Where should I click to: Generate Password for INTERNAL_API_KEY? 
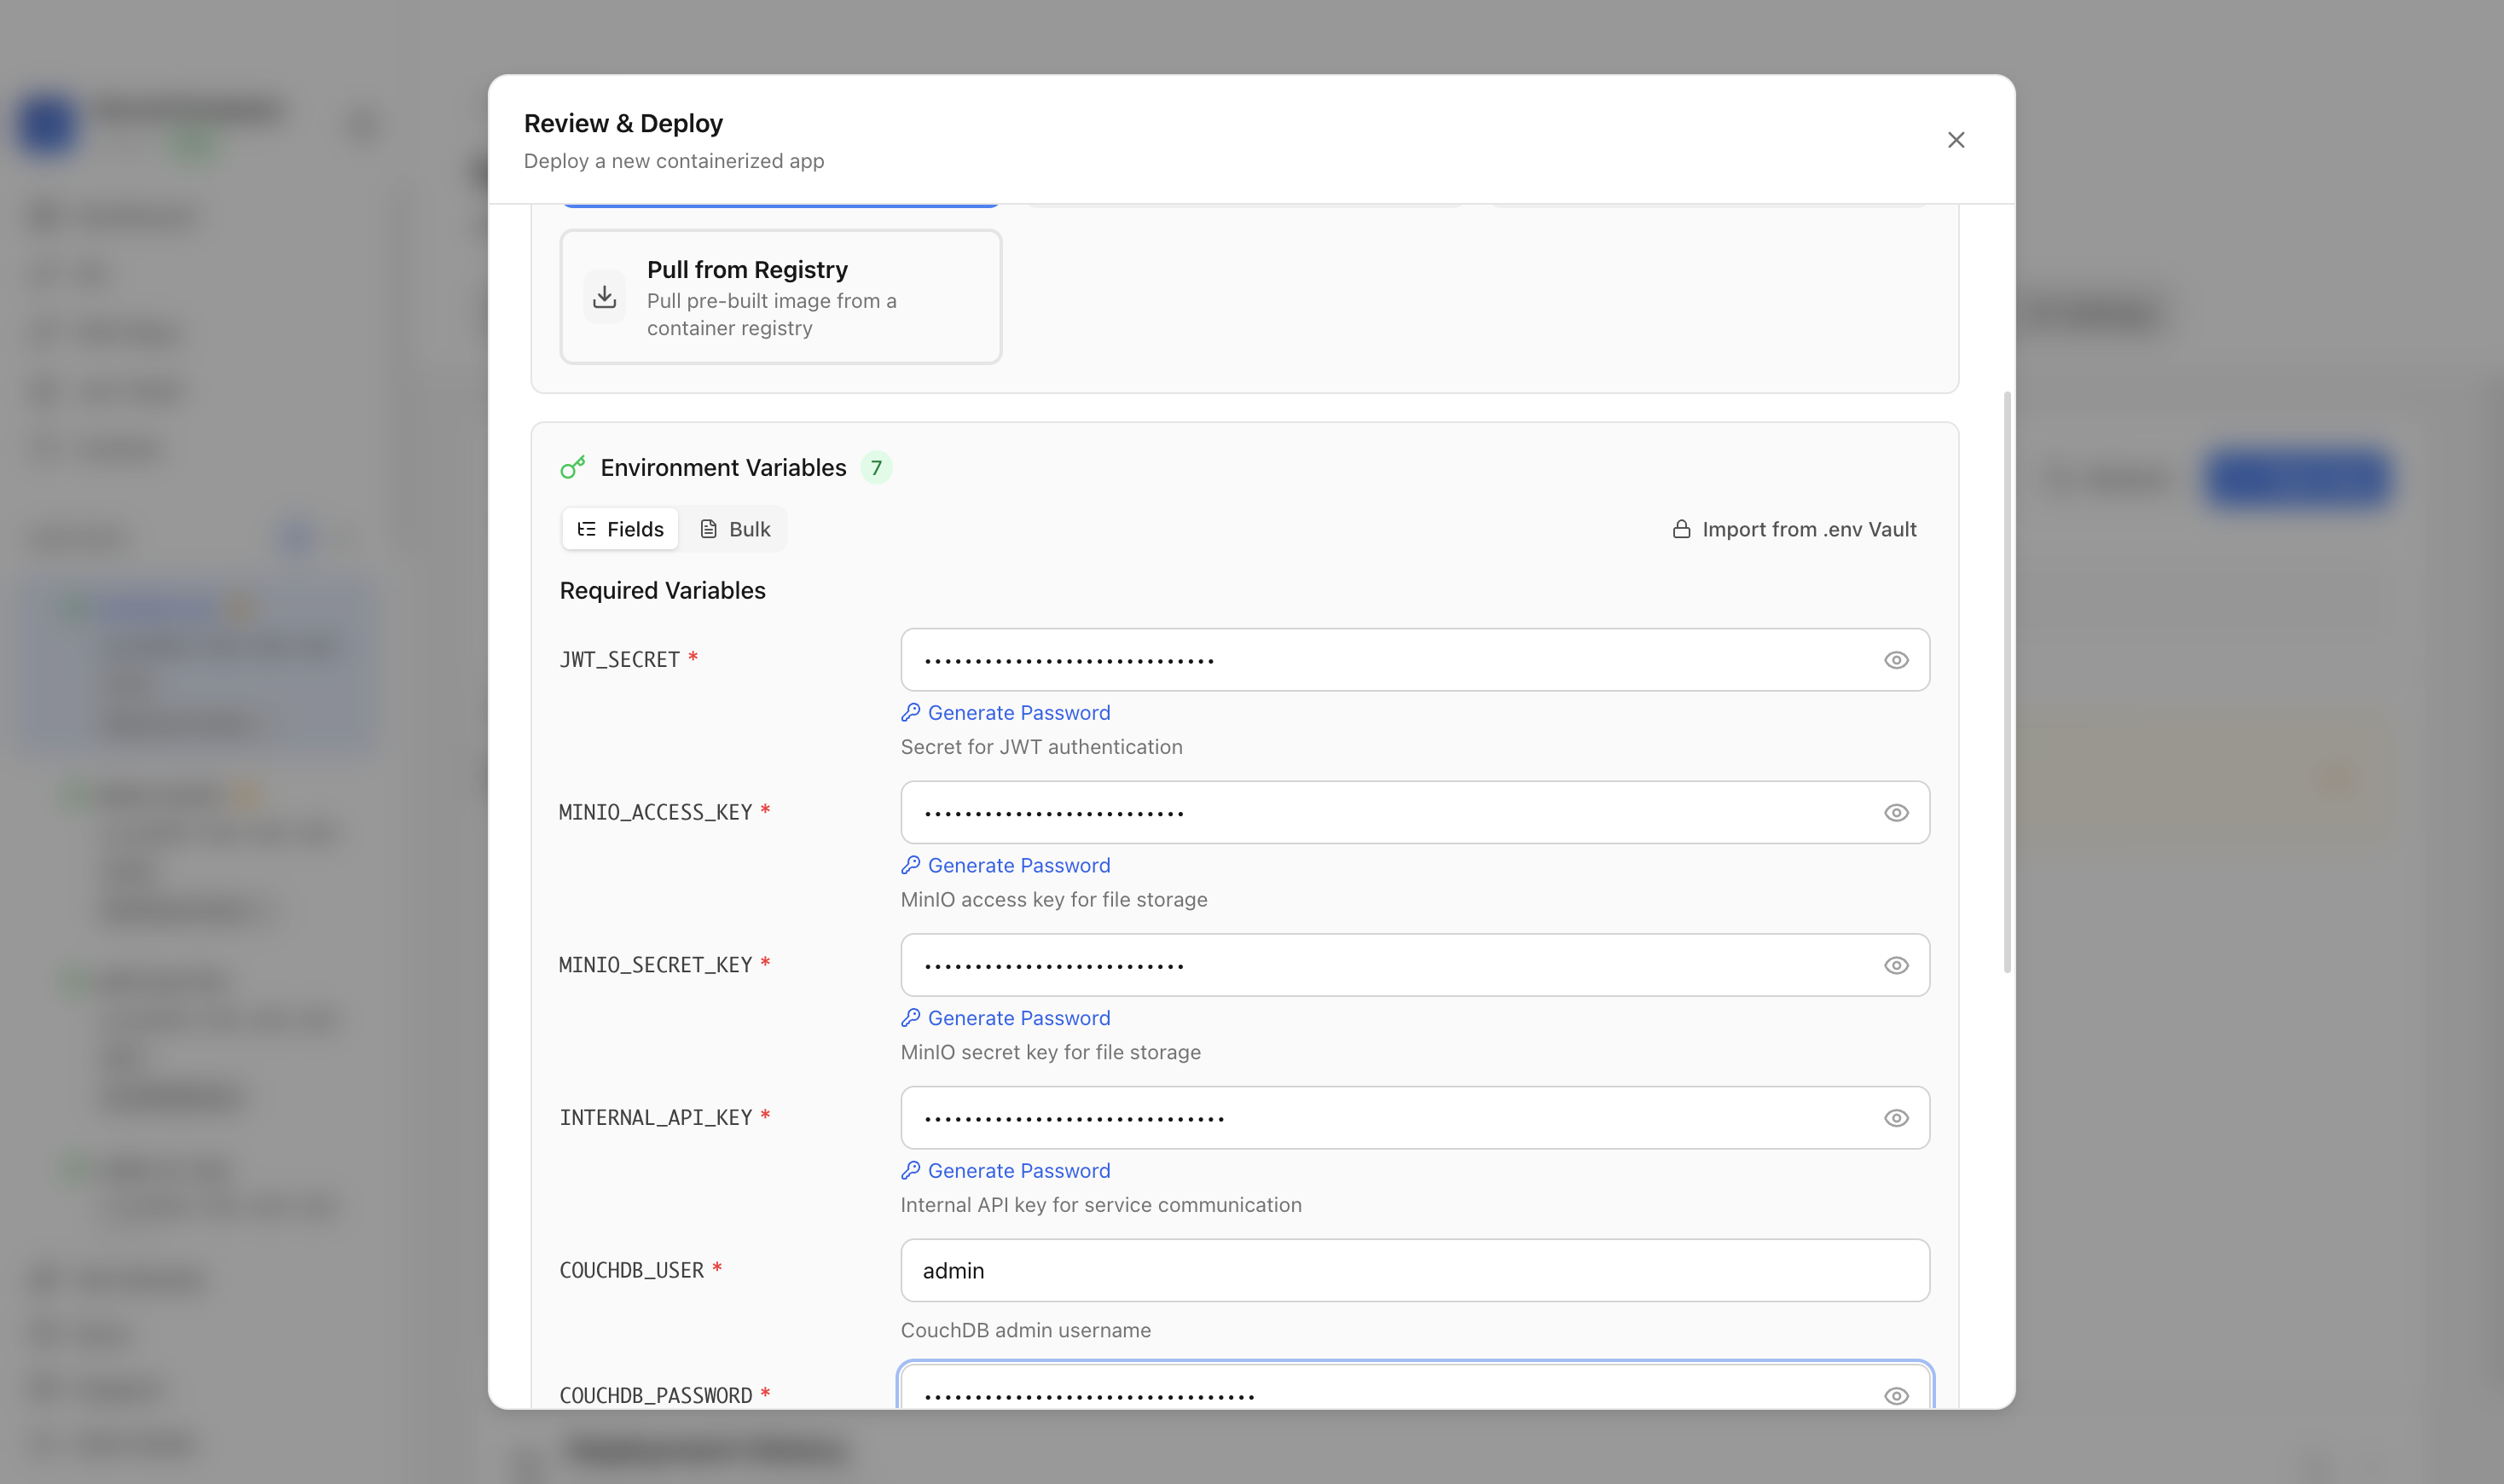coord(1006,1171)
